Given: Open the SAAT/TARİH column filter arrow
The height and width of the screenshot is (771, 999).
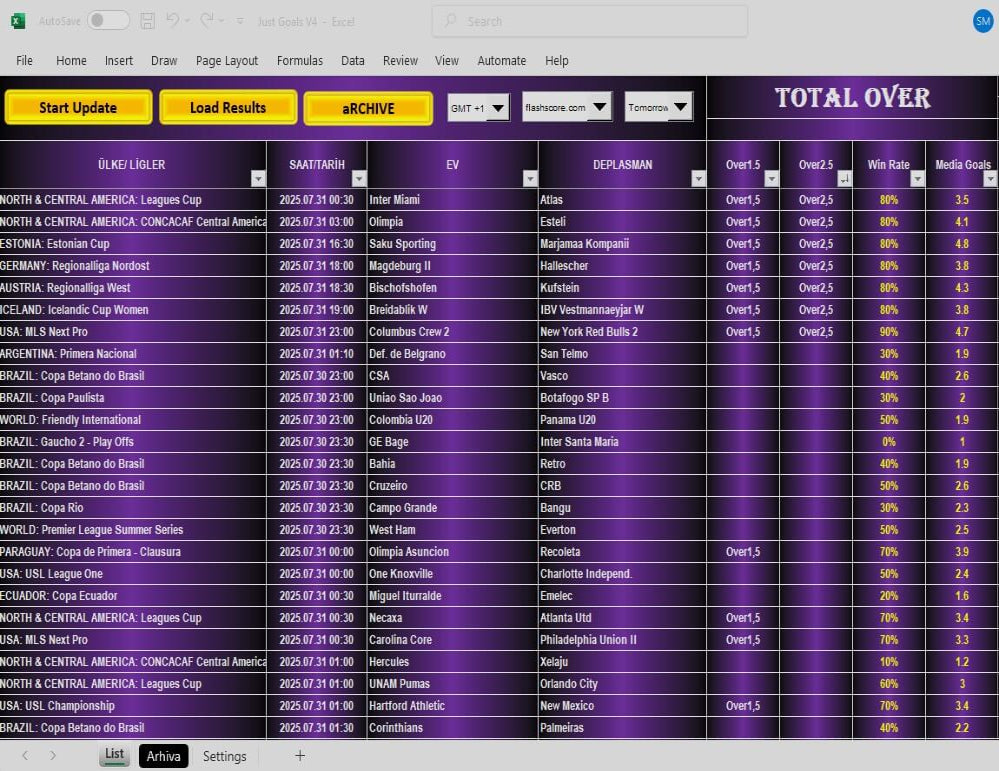Looking at the screenshot, I should click(x=359, y=178).
